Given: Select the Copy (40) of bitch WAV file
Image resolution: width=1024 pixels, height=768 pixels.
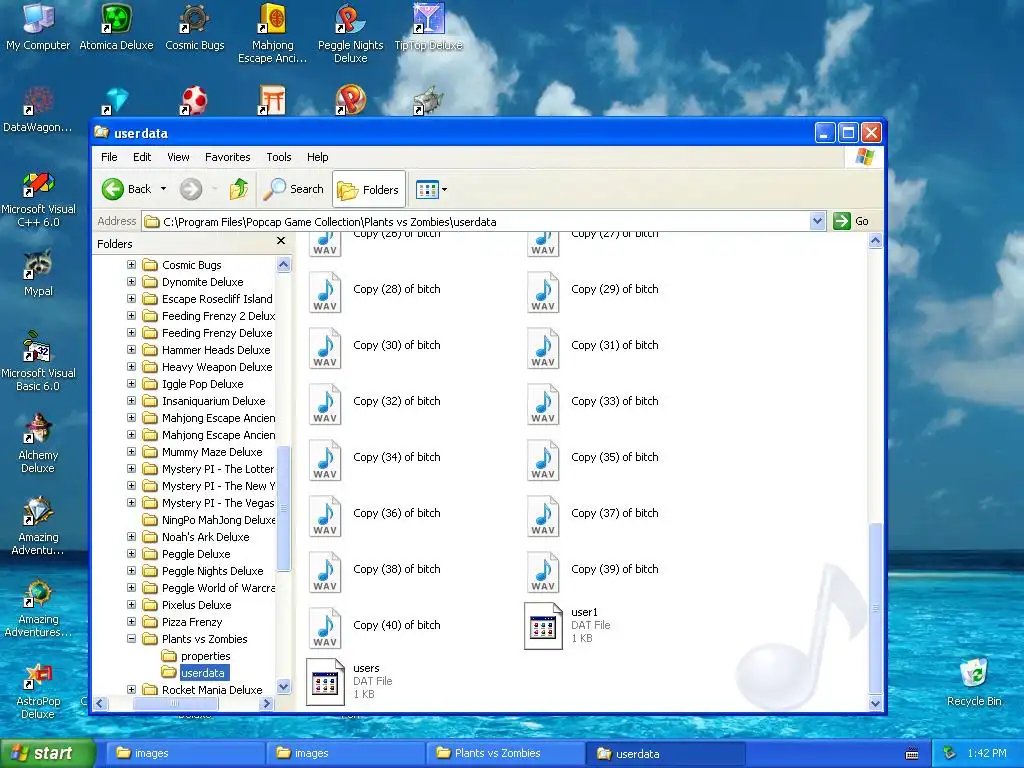Looking at the screenshot, I should click(x=375, y=629).
